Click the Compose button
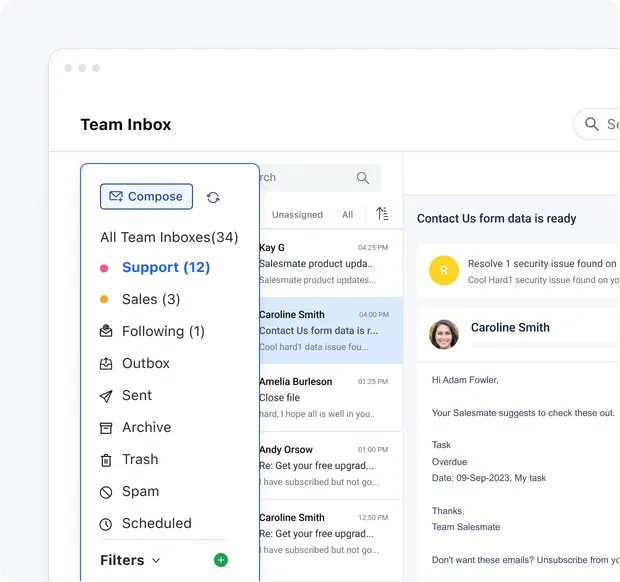 [x=146, y=197]
